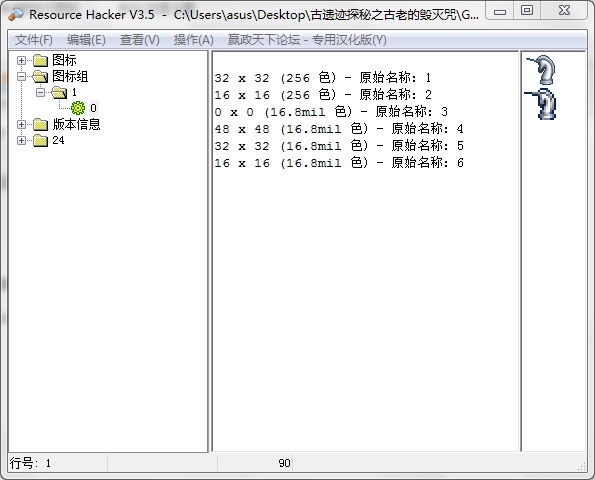Select the resource item labeled 0
This screenshot has width=595, height=480.
(x=93, y=108)
